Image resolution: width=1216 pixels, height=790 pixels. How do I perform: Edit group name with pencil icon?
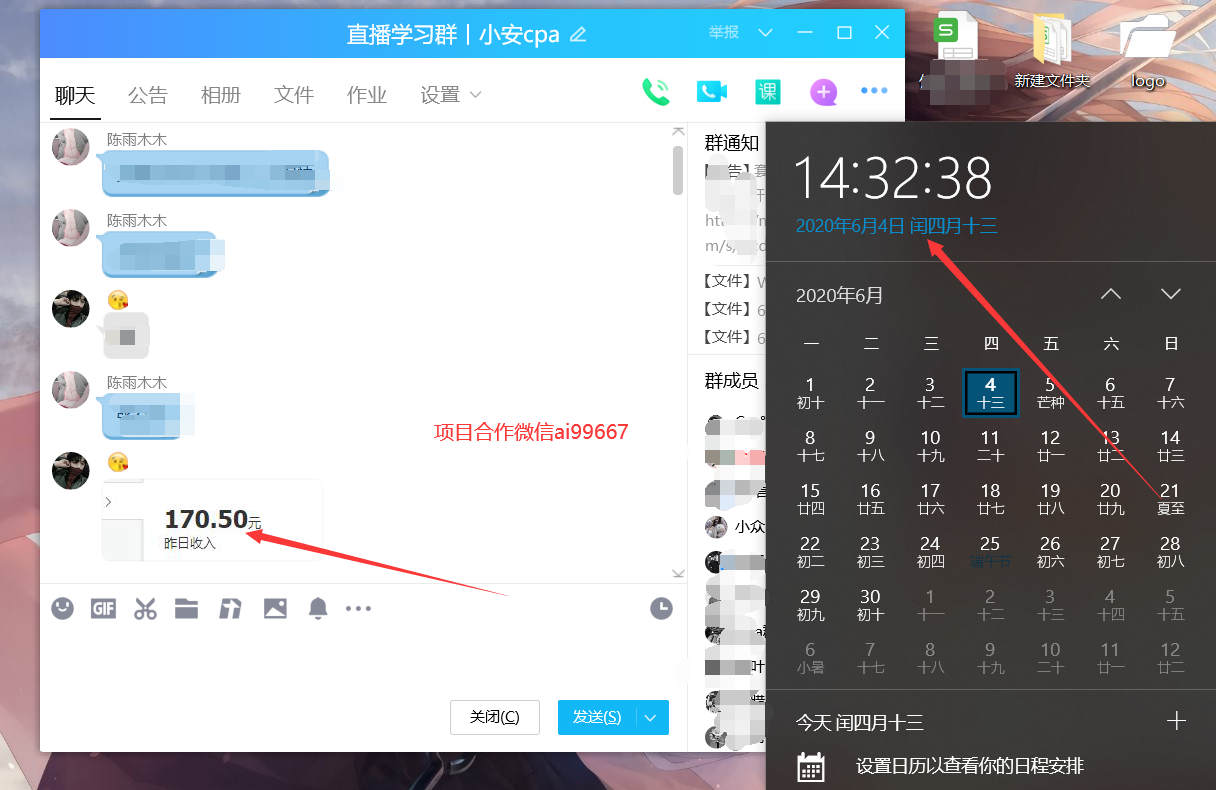click(577, 34)
